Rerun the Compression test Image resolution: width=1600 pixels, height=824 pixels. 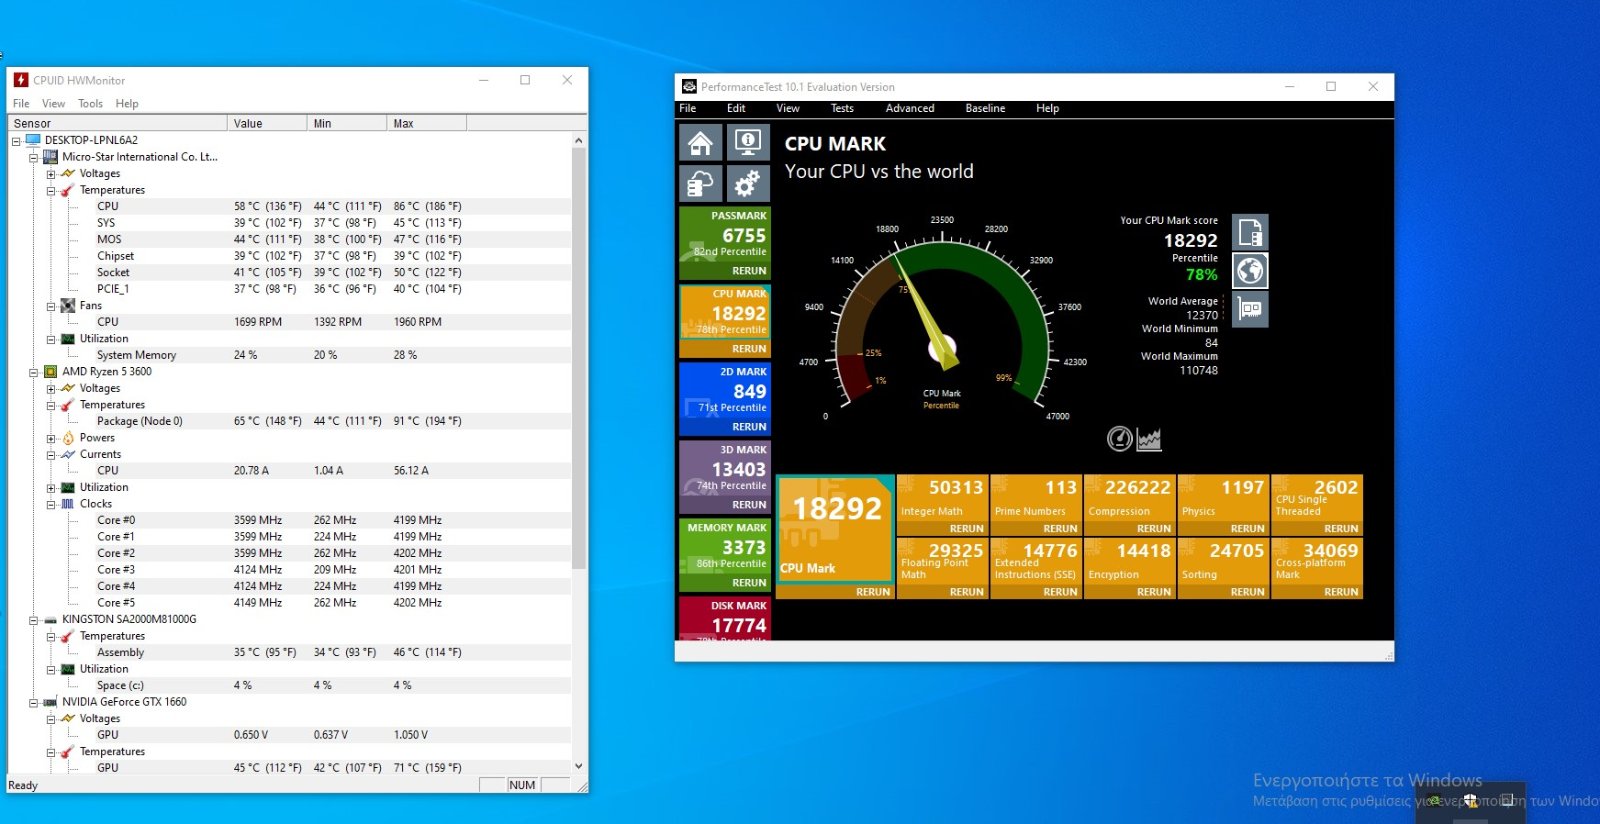[x=1154, y=529]
